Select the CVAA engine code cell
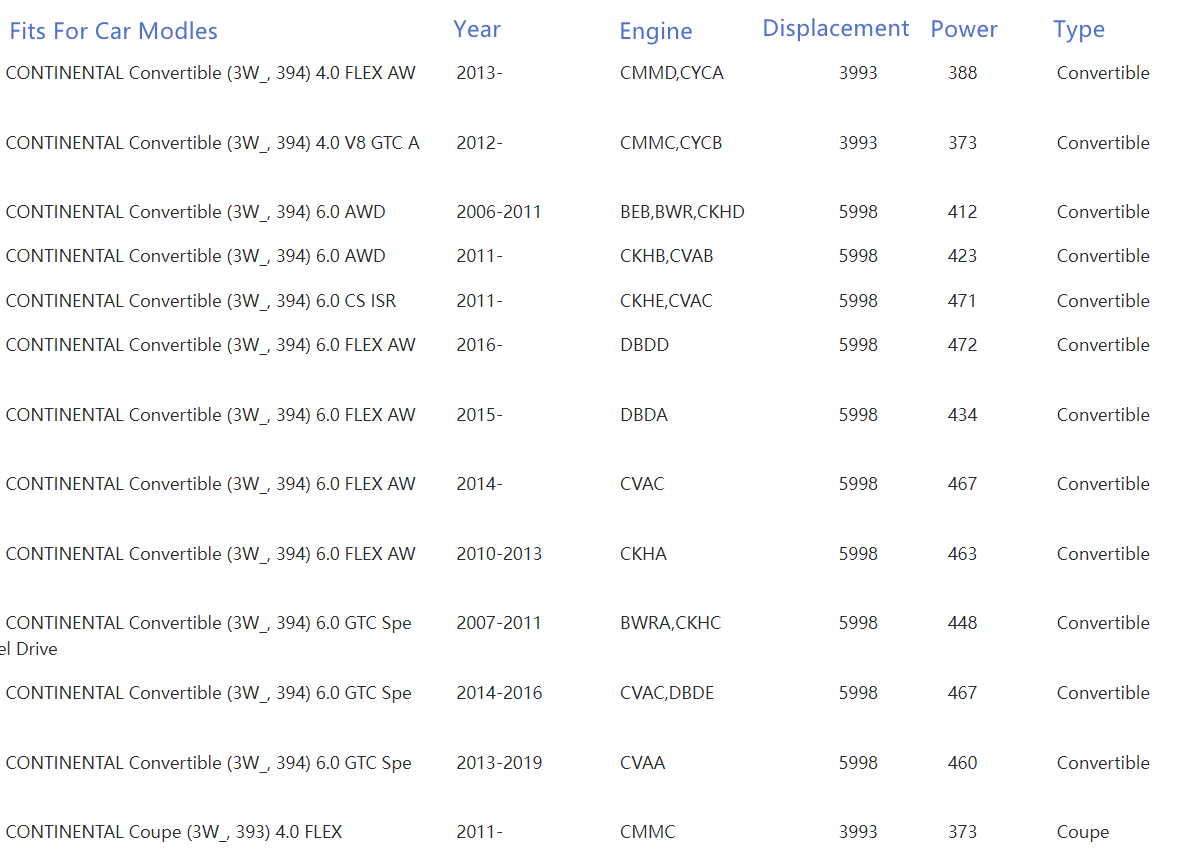The height and width of the screenshot is (853, 1182). point(642,763)
